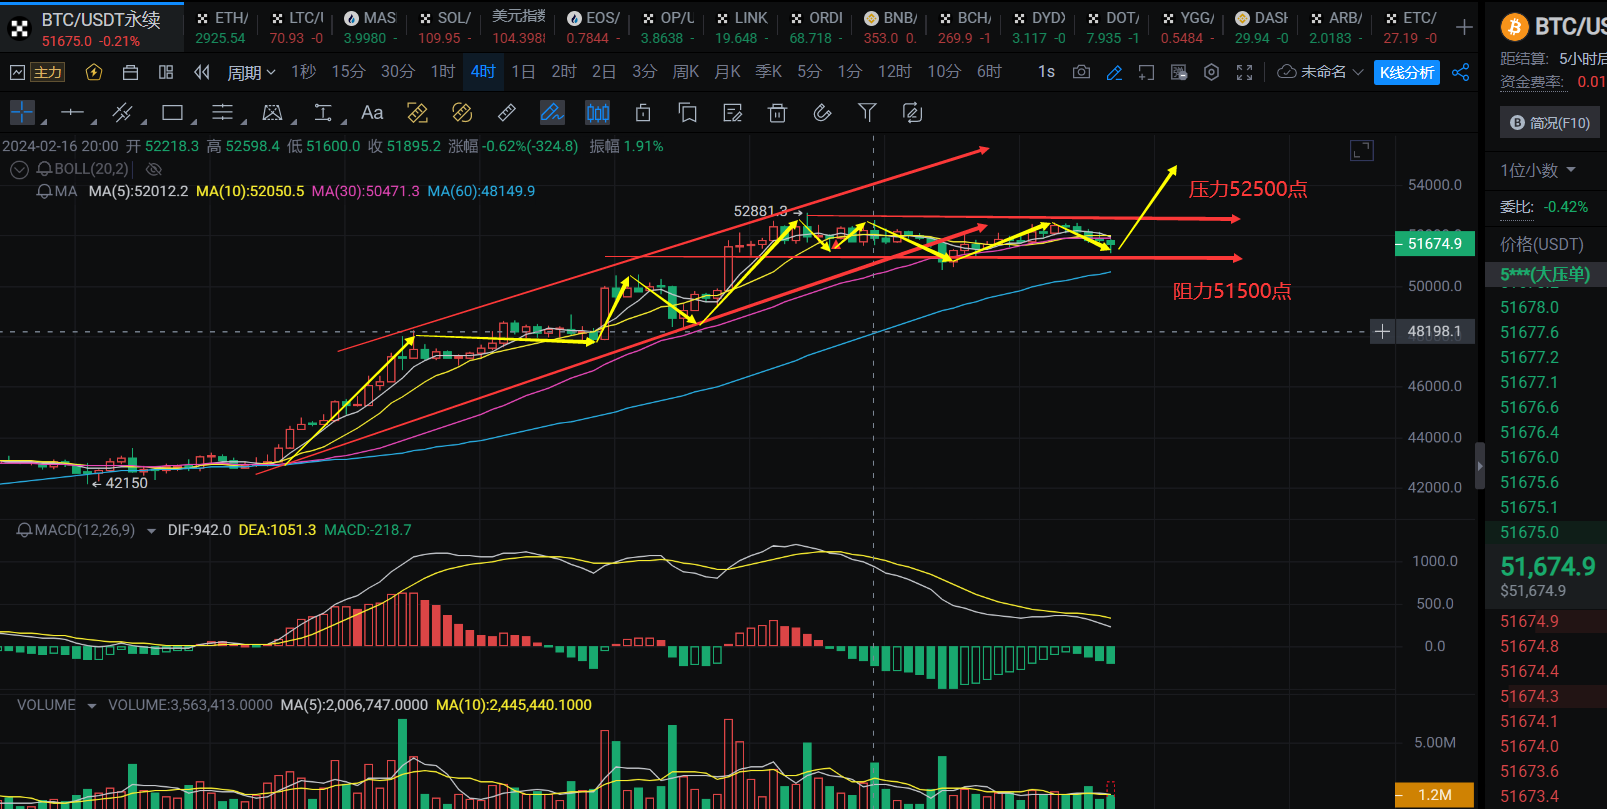
Task: Enter fullscreen chart mode
Action: tap(1244, 72)
